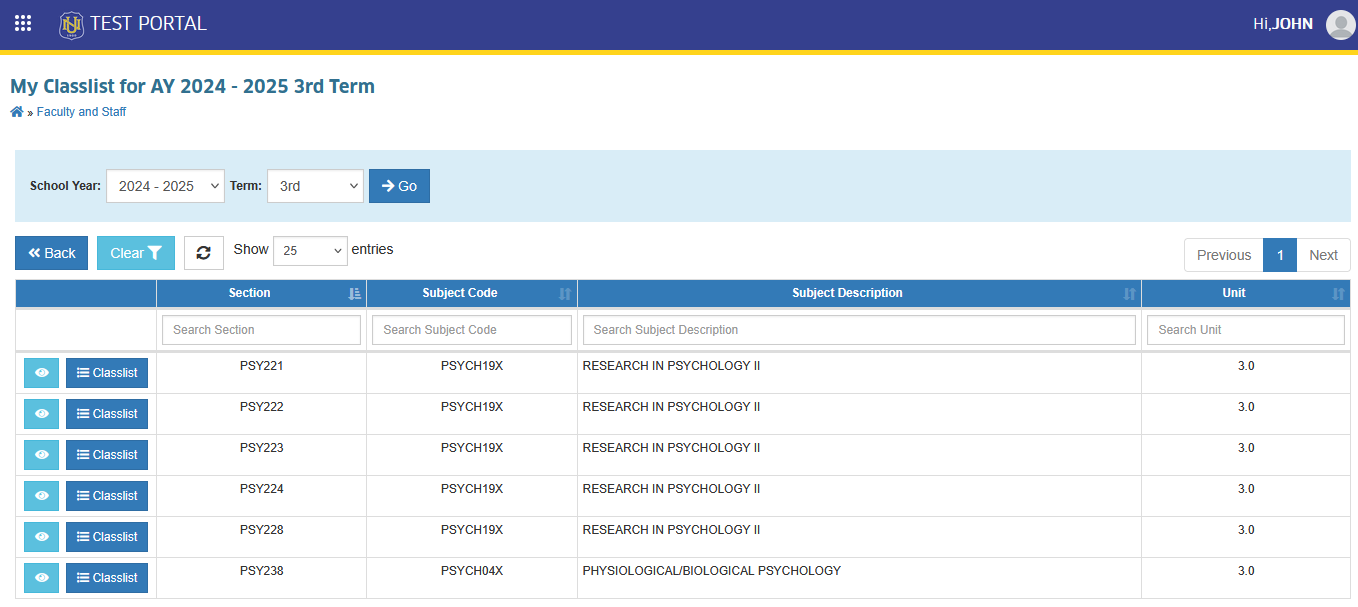1358x607 pixels.
Task: Click the Back button
Action: pyautogui.click(x=52, y=253)
